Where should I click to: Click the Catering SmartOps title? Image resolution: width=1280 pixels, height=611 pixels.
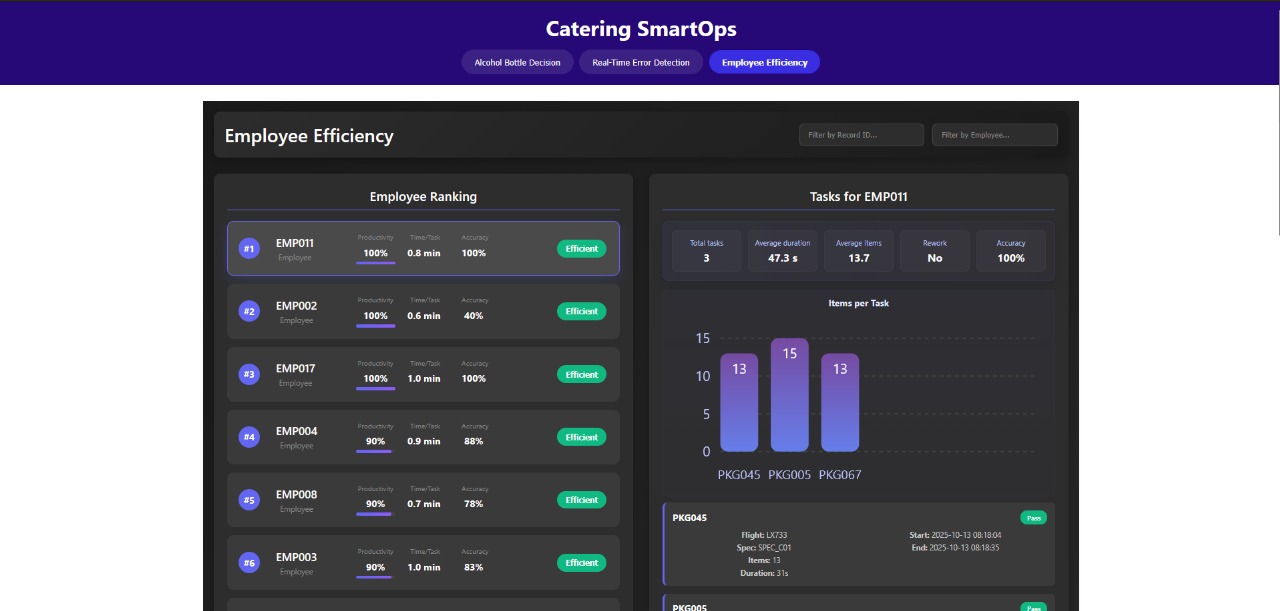click(x=641, y=29)
